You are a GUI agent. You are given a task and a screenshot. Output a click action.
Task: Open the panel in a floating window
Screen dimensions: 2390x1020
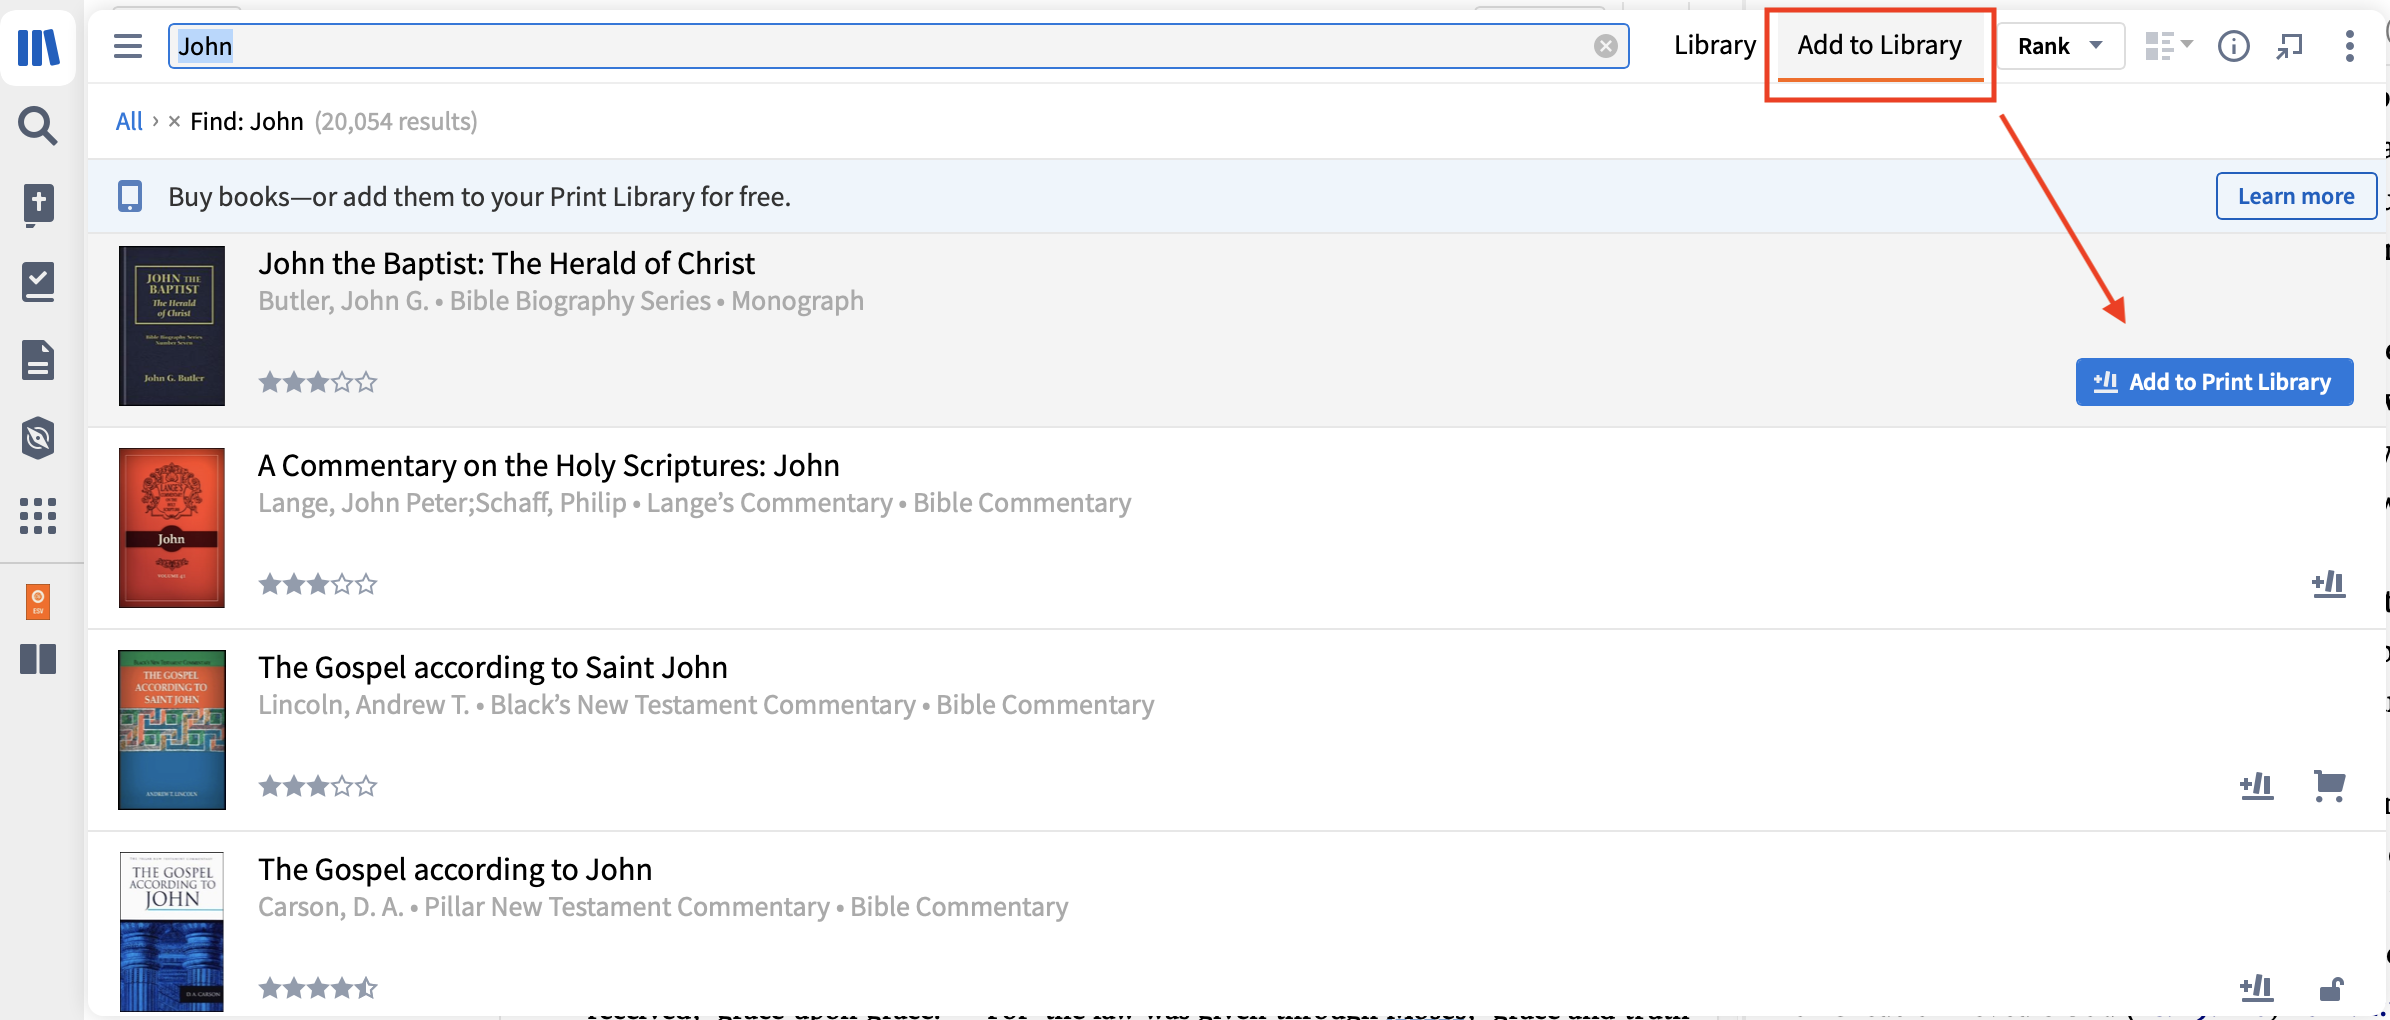(2290, 46)
